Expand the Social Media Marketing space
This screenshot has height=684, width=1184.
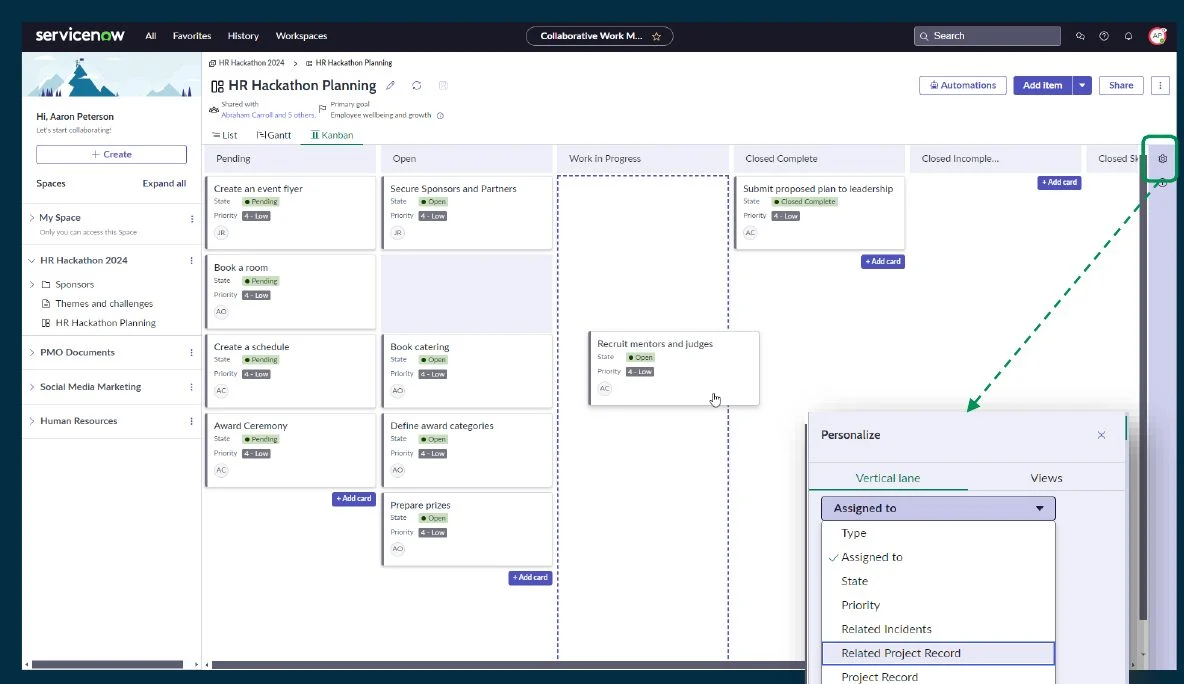(32, 387)
